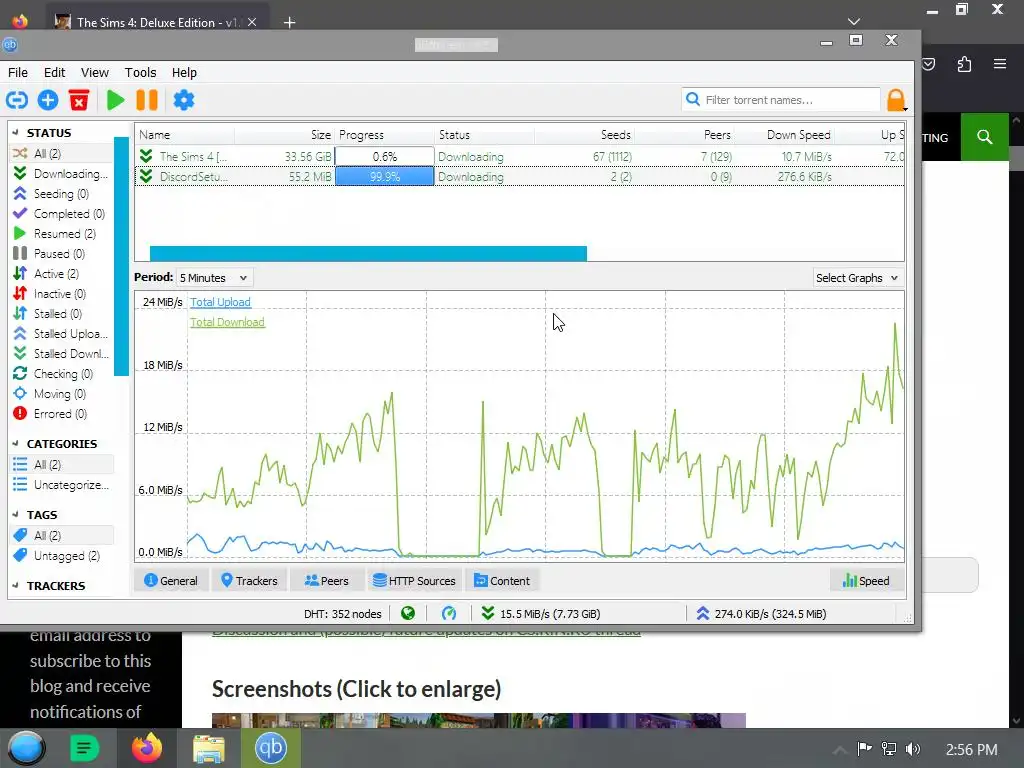
Task: Filter by Downloading status
Action: 61,174
